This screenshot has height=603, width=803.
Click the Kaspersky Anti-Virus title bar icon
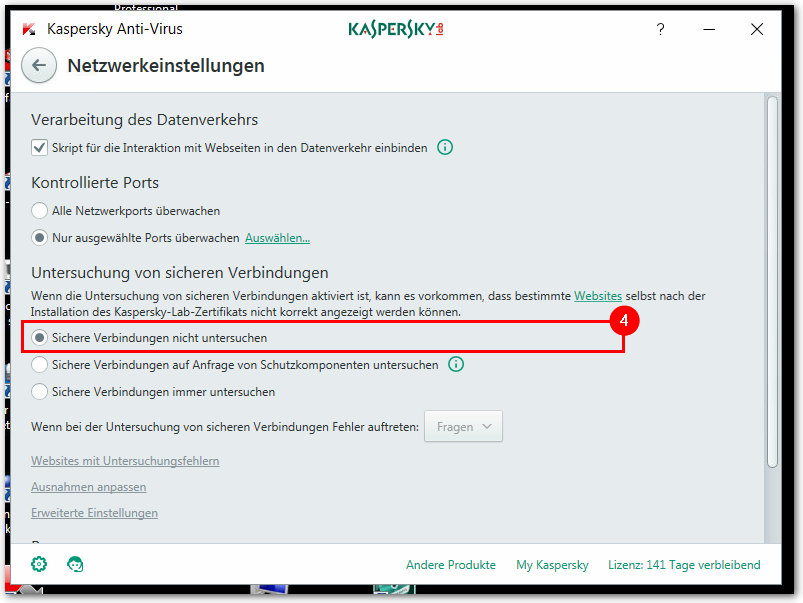click(29, 29)
